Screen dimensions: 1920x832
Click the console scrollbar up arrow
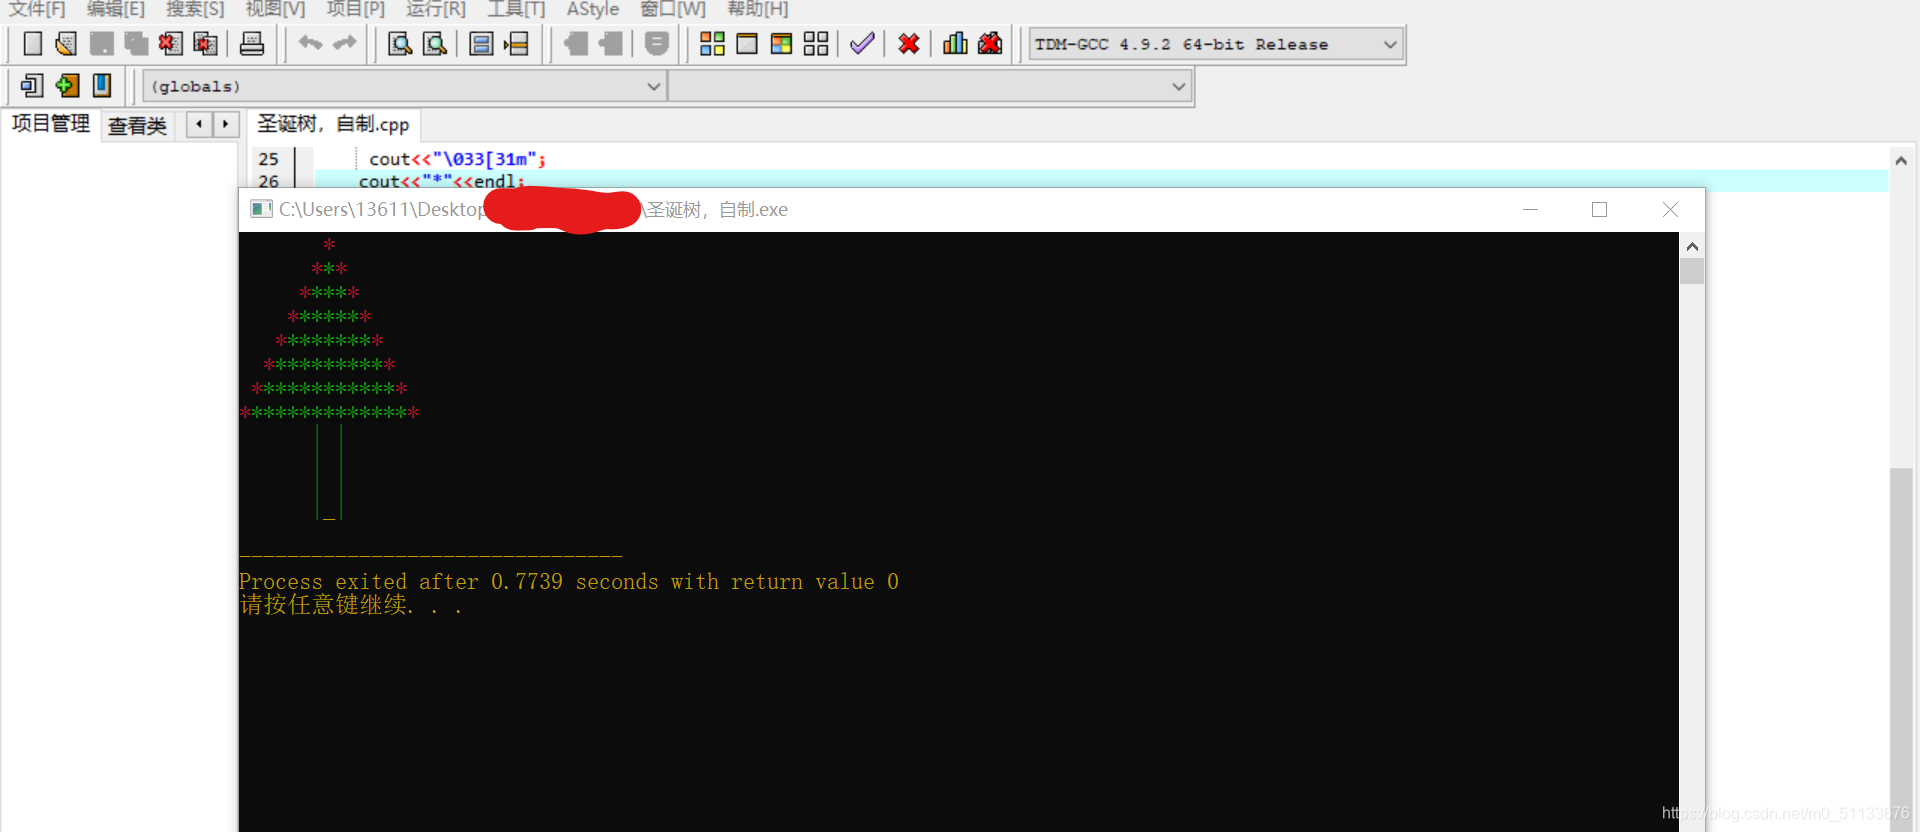tap(1692, 246)
